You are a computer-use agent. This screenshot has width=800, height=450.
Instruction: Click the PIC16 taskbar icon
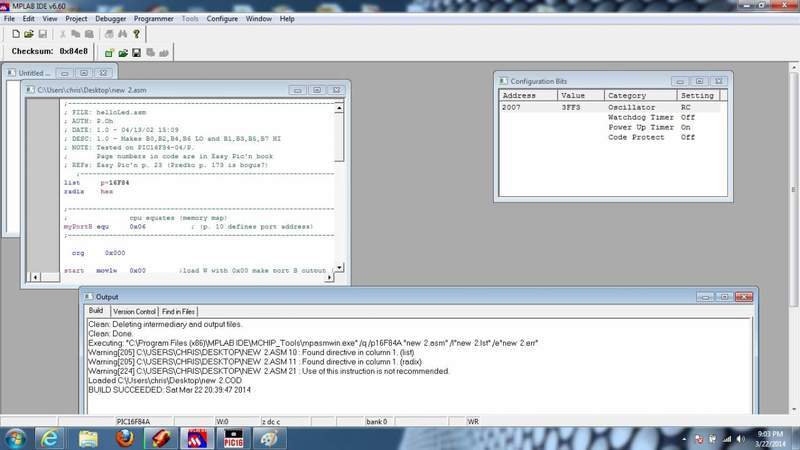233,439
